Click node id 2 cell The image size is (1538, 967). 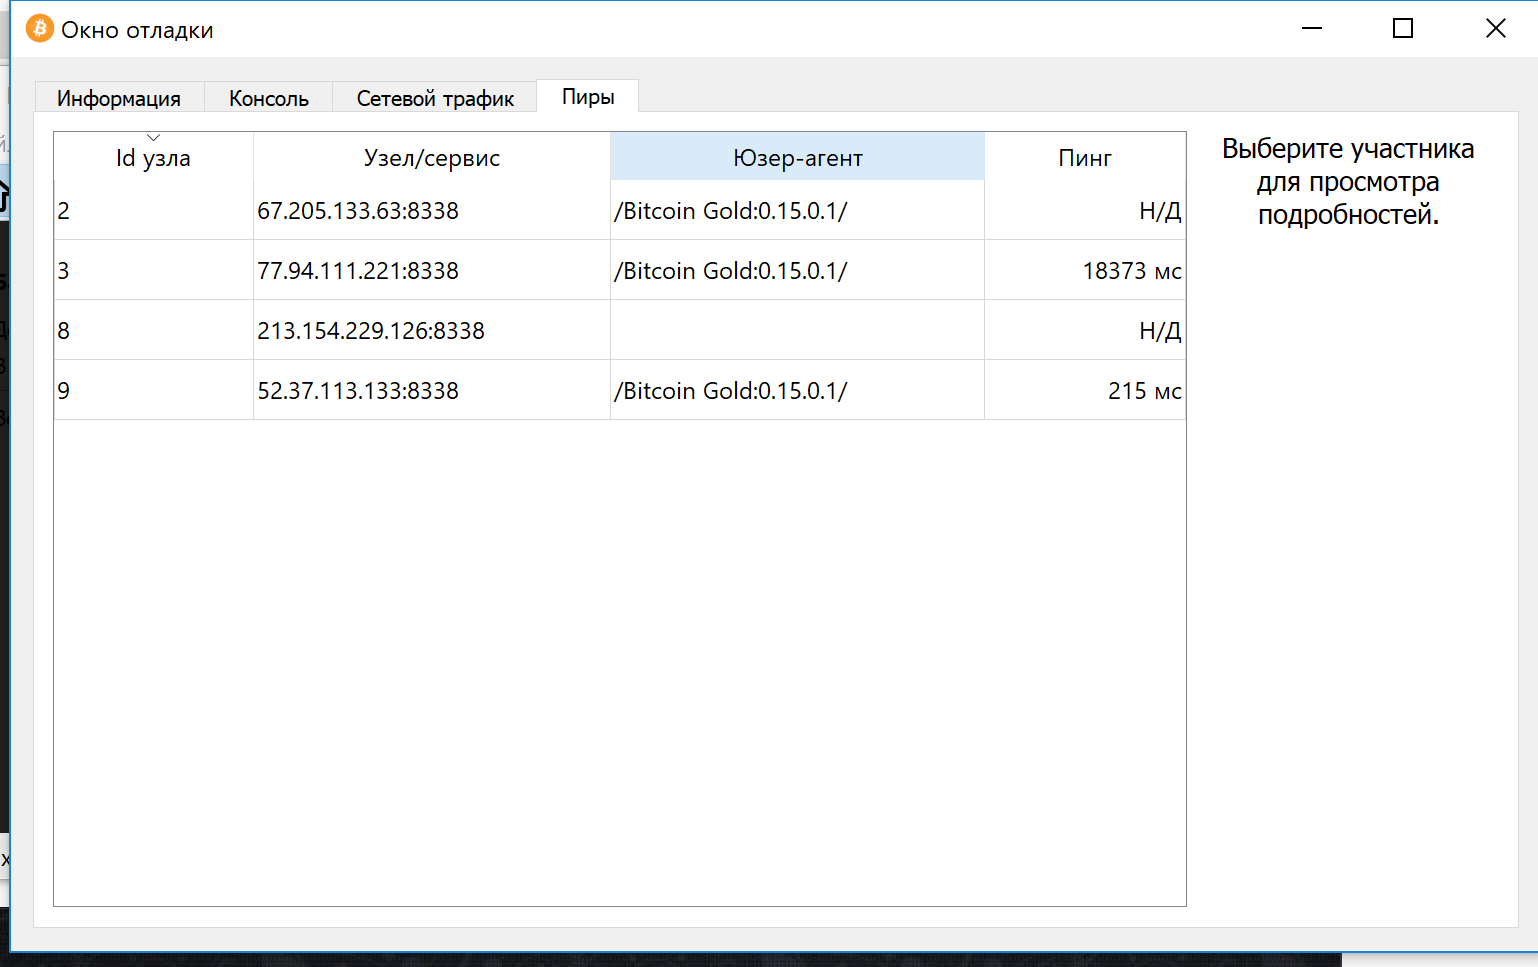point(153,210)
